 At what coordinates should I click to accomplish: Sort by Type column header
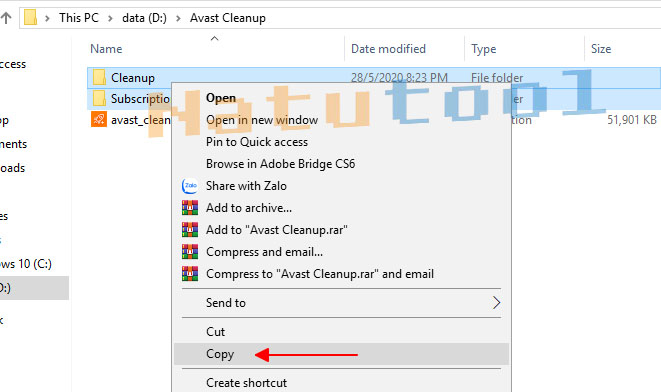pyautogui.click(x=484, y=49)
